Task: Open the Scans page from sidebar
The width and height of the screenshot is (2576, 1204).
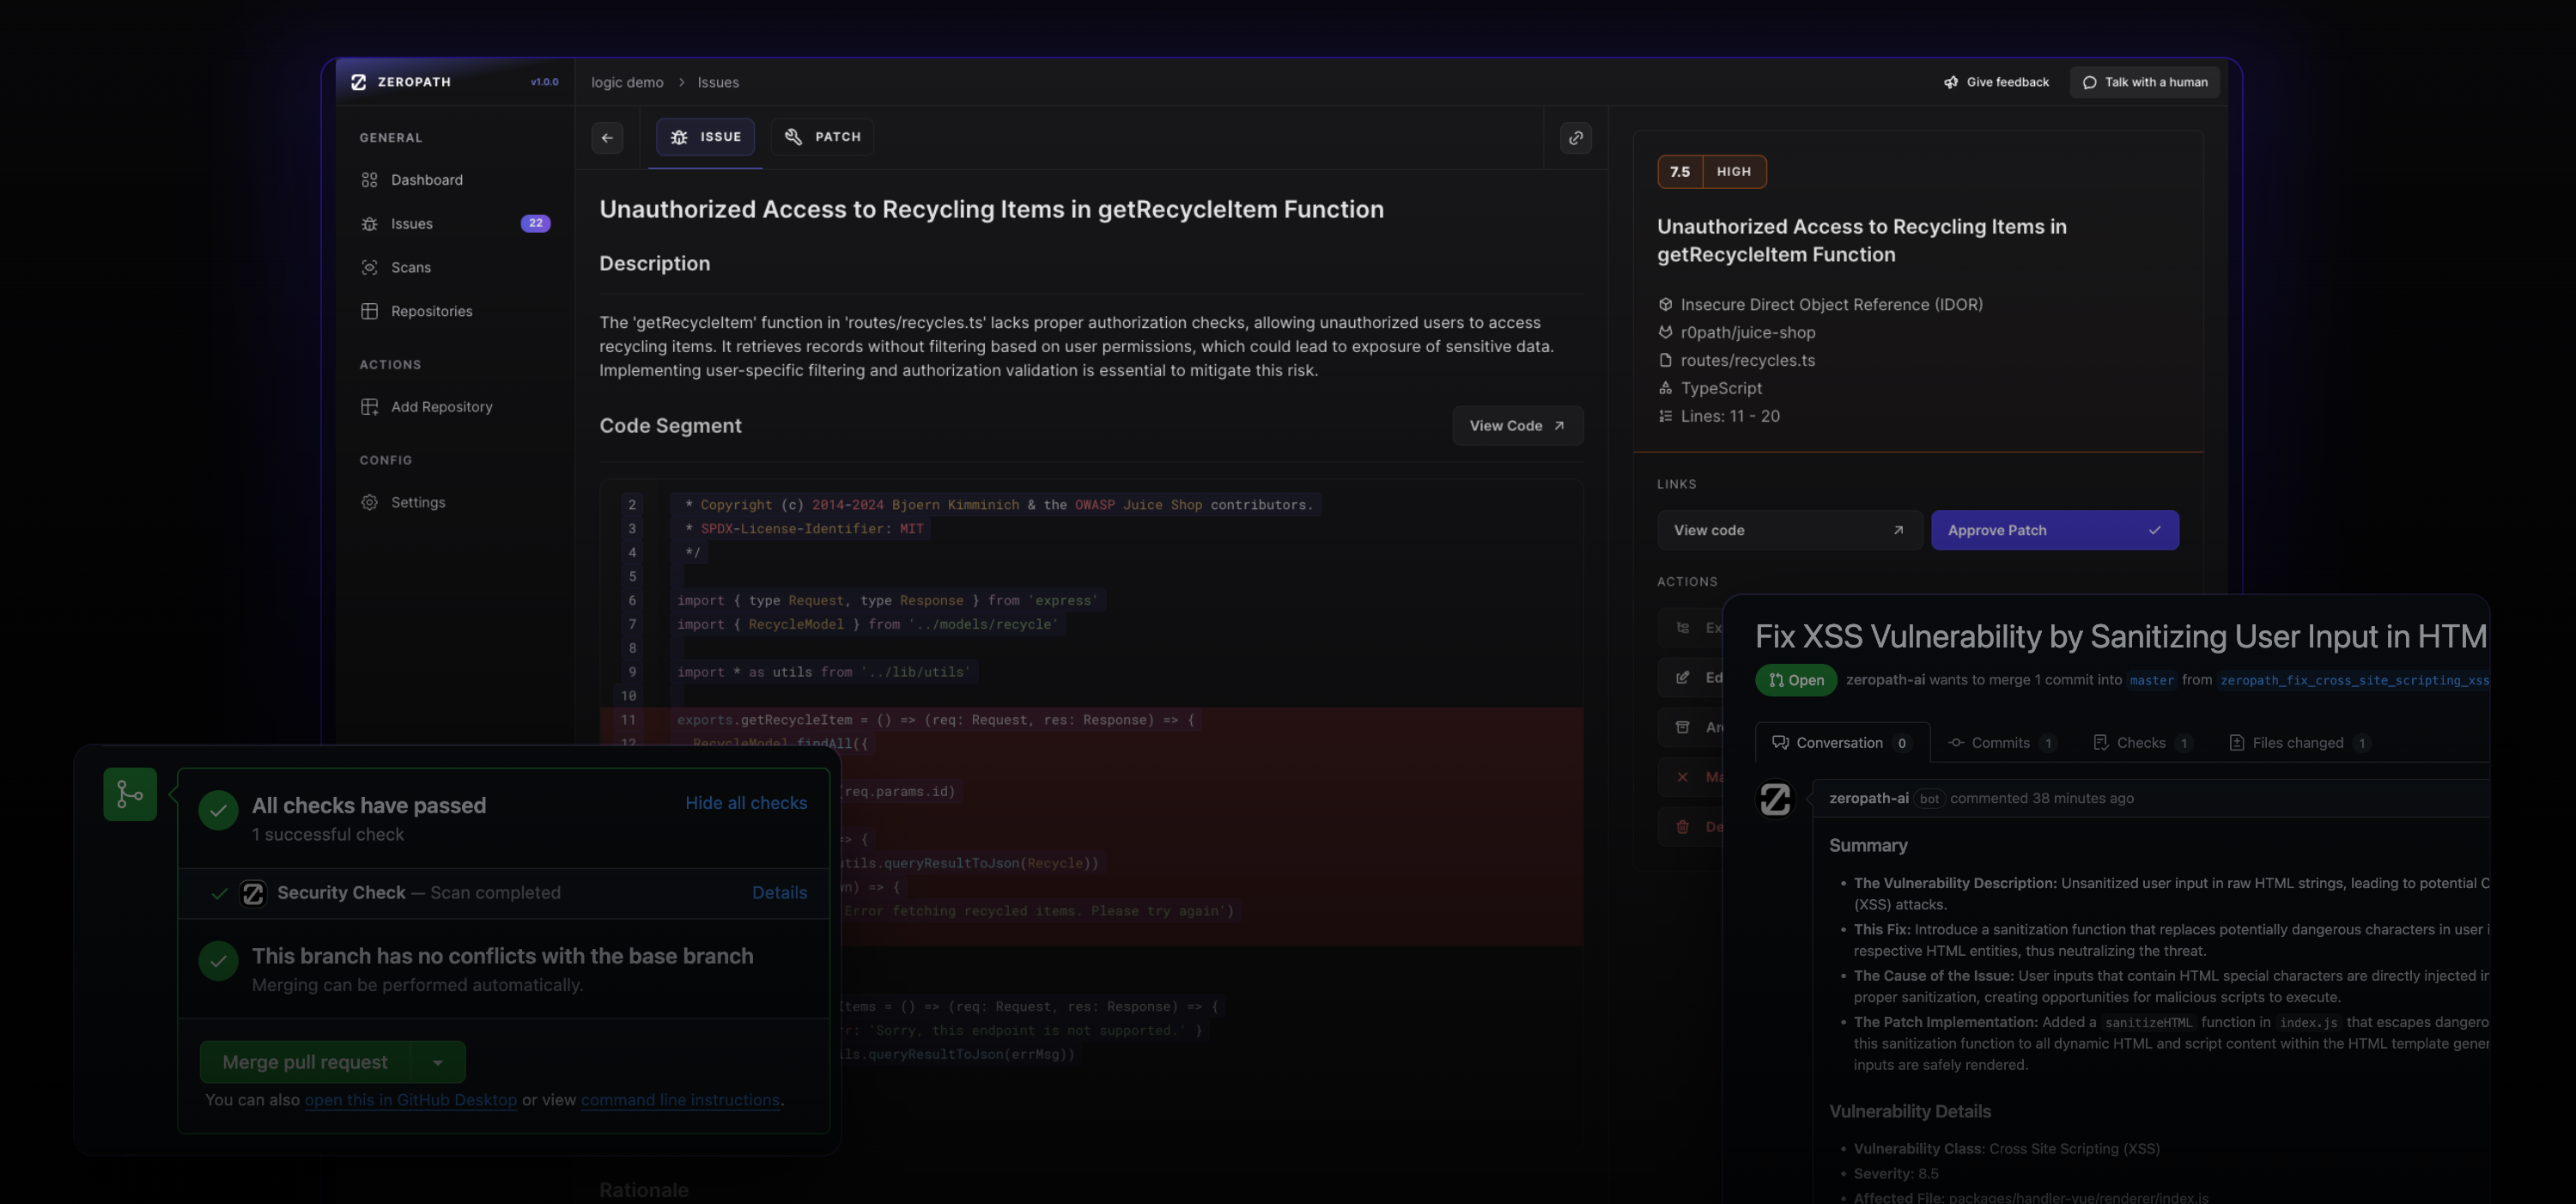Action: pos(410,267)
